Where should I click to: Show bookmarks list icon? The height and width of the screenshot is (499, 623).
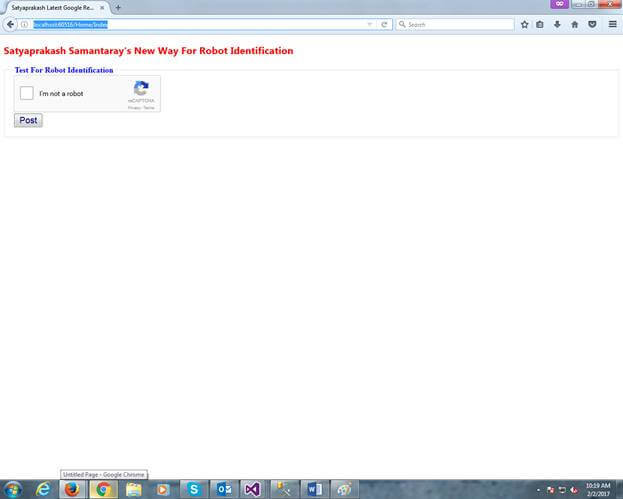click(x=540, y=25)
